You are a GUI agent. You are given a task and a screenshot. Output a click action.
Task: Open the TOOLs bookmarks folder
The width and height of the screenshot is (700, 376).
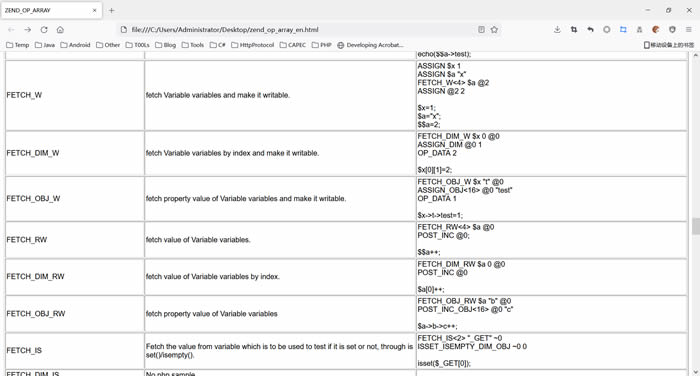click(138, 45)
